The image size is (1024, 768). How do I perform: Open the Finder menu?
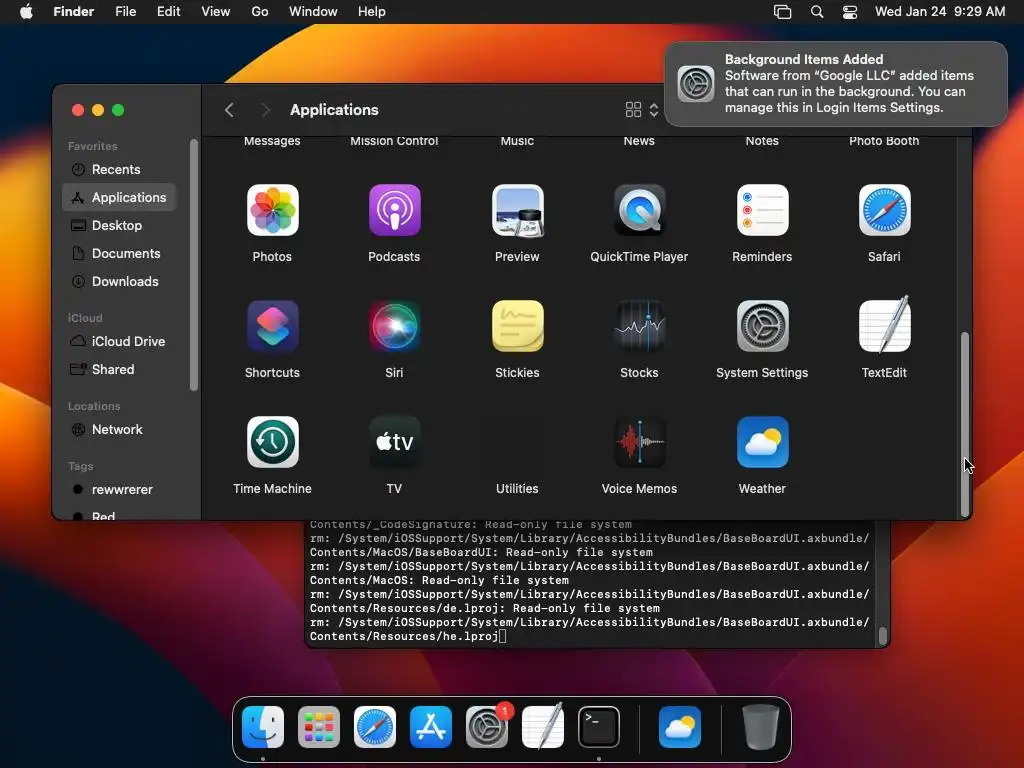click(x=73, y=12)
